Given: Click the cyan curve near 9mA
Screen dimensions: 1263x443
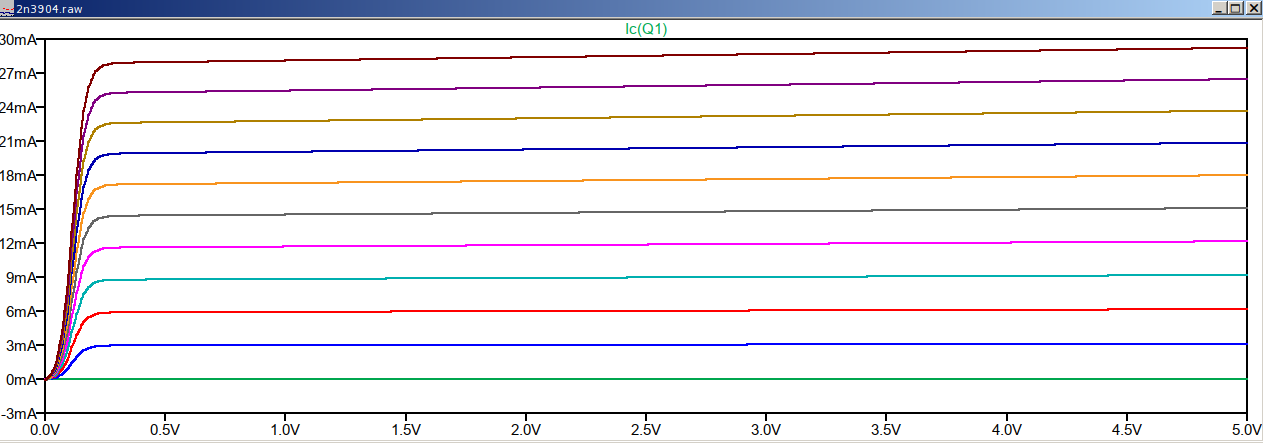Looking at the screenshot, I should (x=645, y=278).
